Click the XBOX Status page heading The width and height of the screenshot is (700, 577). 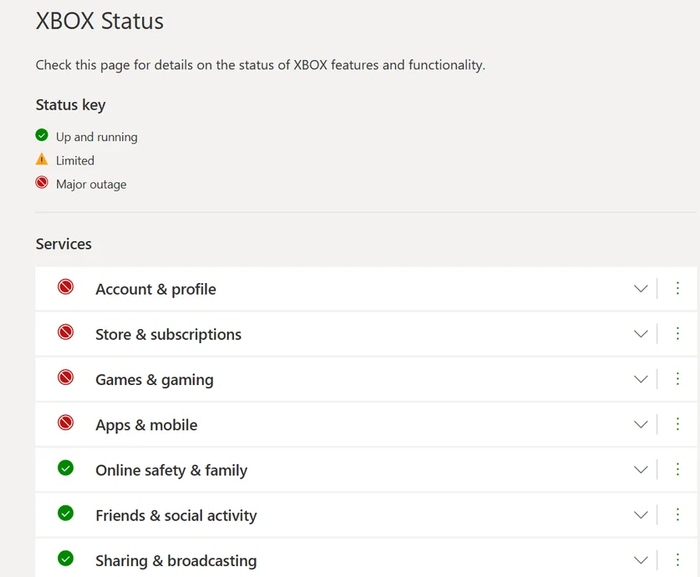click(x=100, y=21)
